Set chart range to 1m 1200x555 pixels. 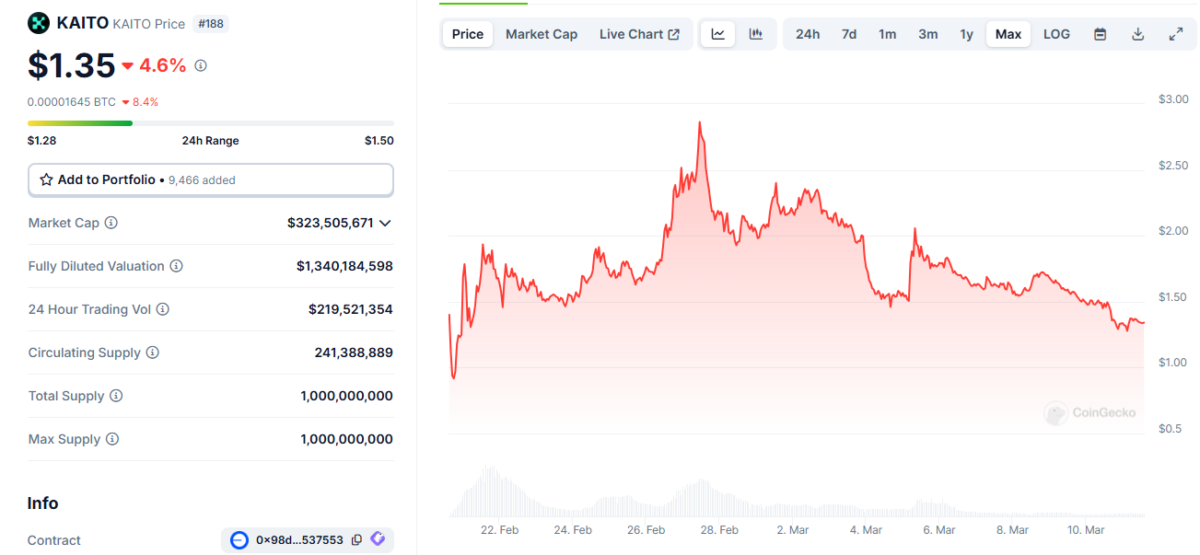(x=887, y=34)
